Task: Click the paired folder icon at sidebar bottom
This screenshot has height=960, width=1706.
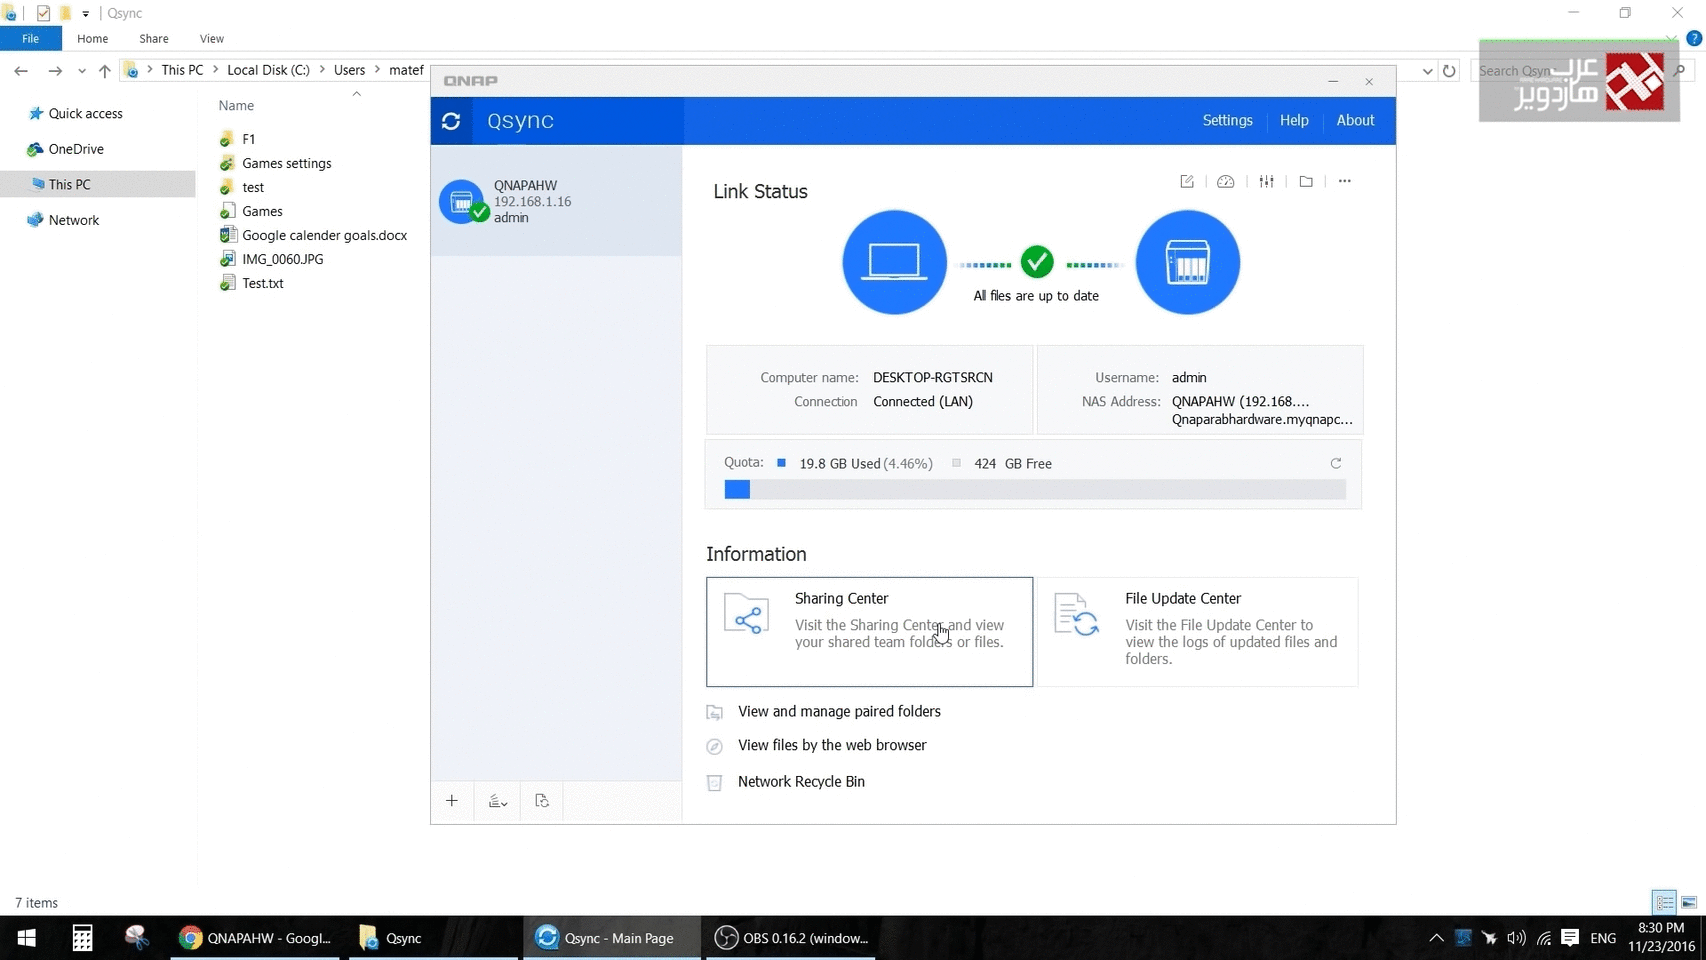Action: pos(542,801)
